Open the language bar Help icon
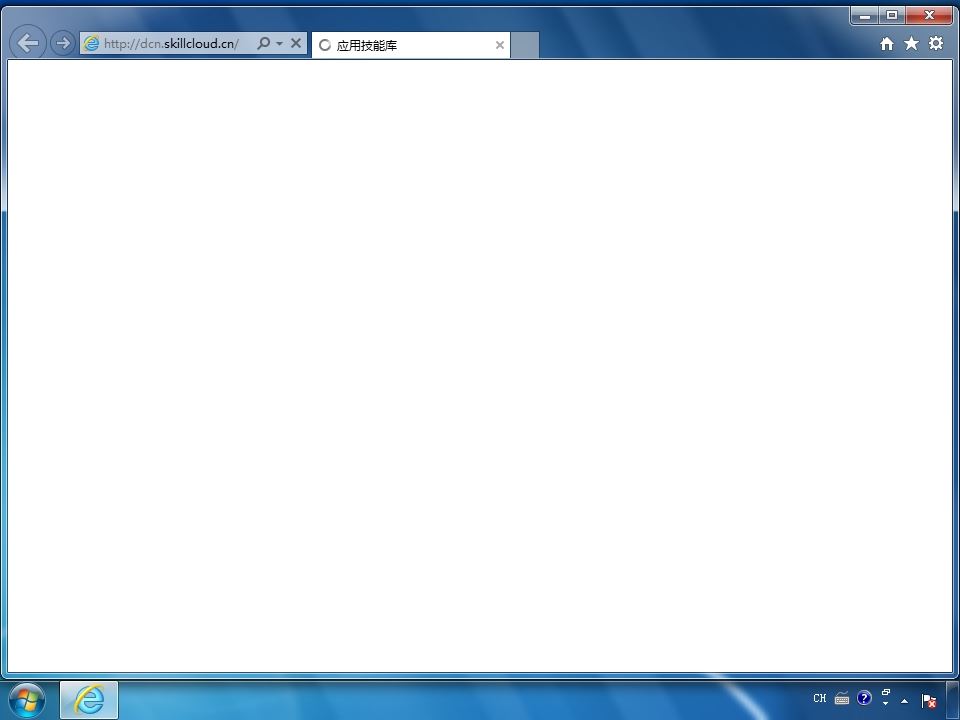The height and width of the screenshot is (720, 960). pyautogui.click(x=864, y=697)
